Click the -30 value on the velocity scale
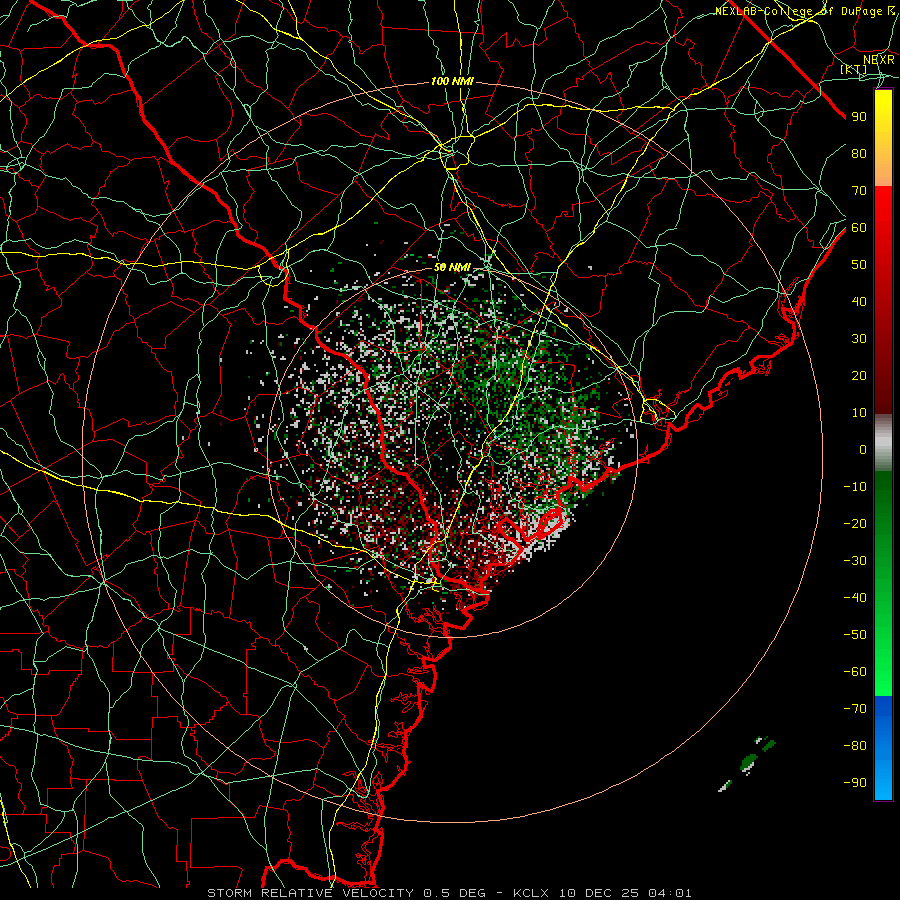This screenshot has width=900, height=900. (855, 561)
